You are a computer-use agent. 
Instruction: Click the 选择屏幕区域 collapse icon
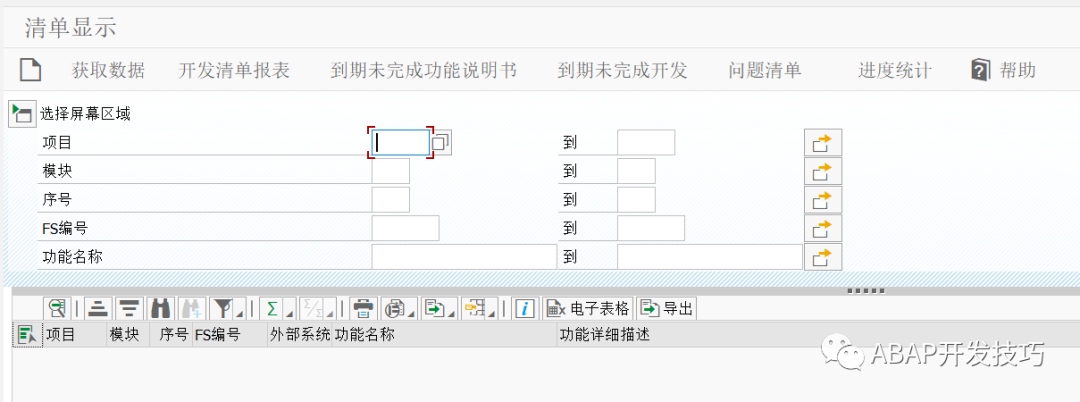[22, 114]
